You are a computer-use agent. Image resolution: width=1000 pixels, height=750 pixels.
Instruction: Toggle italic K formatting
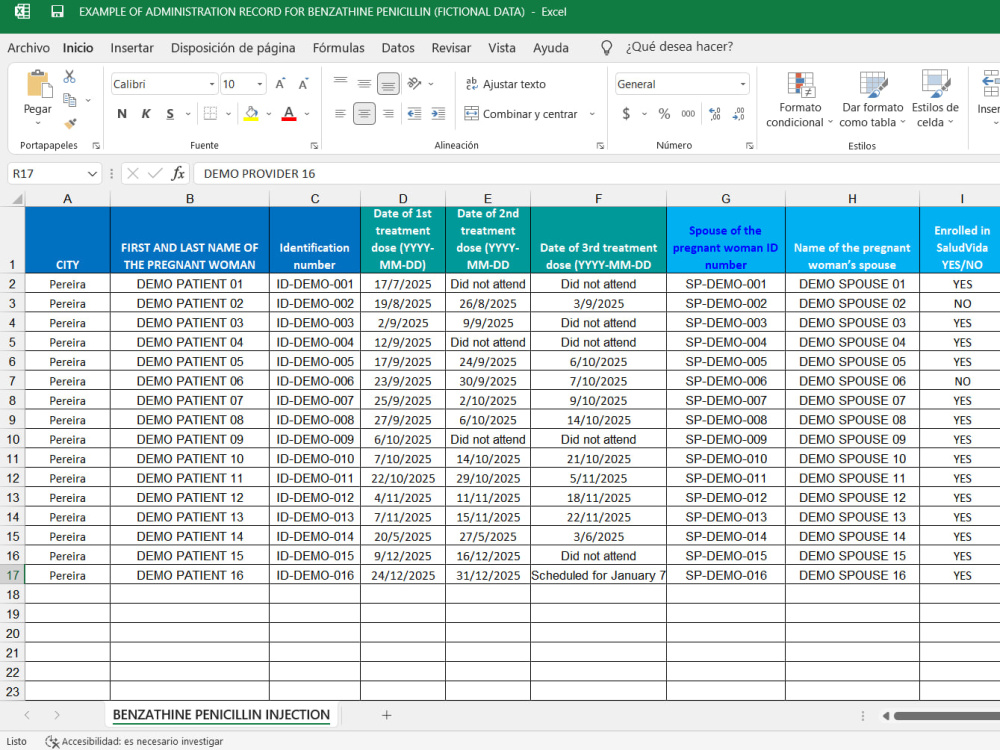146,114
